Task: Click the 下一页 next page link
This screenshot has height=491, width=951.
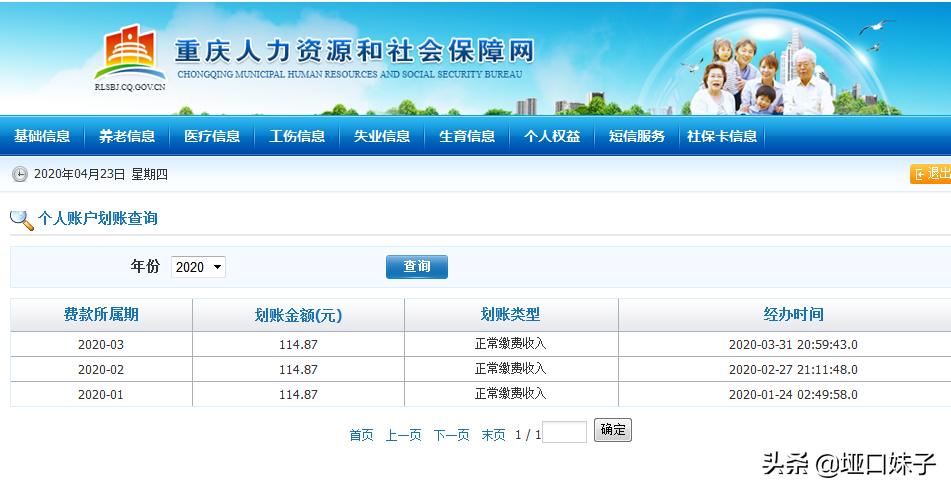Action: (451, 435)
